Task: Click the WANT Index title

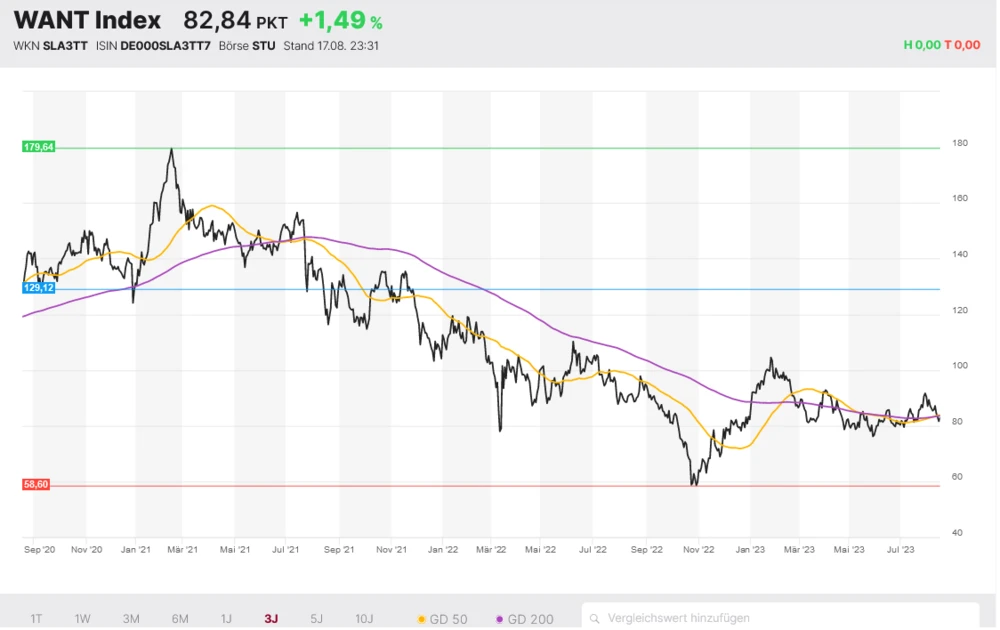Action: (87, 20)
